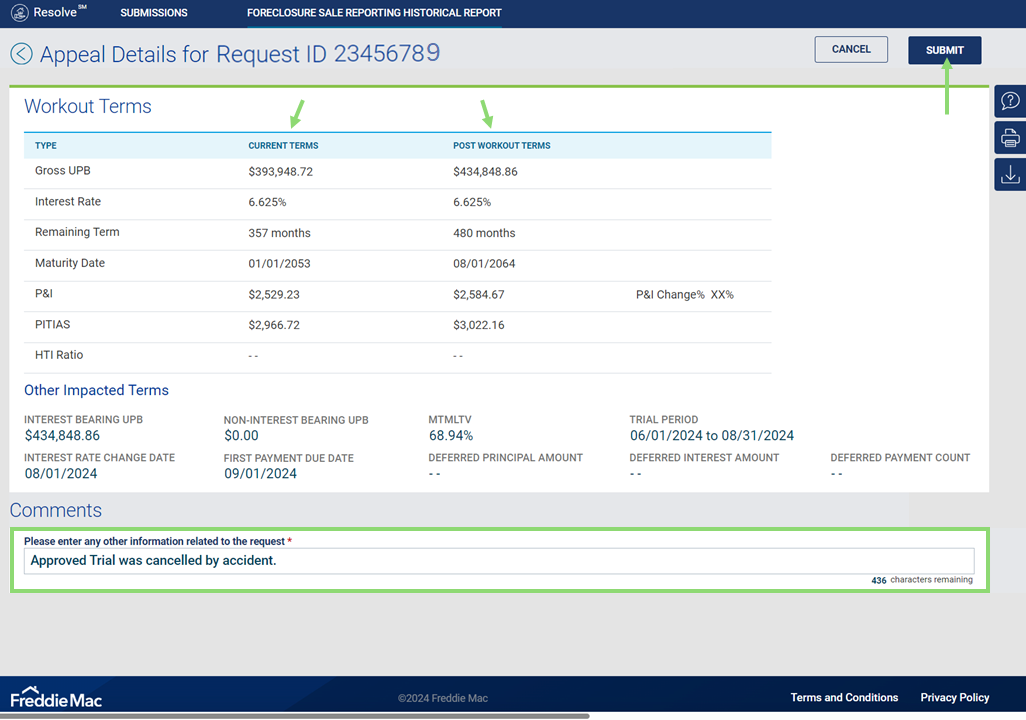Click the Resolve logo icon
The height and width of the screenshot is (720, 1026).
[x=20, y=12]
